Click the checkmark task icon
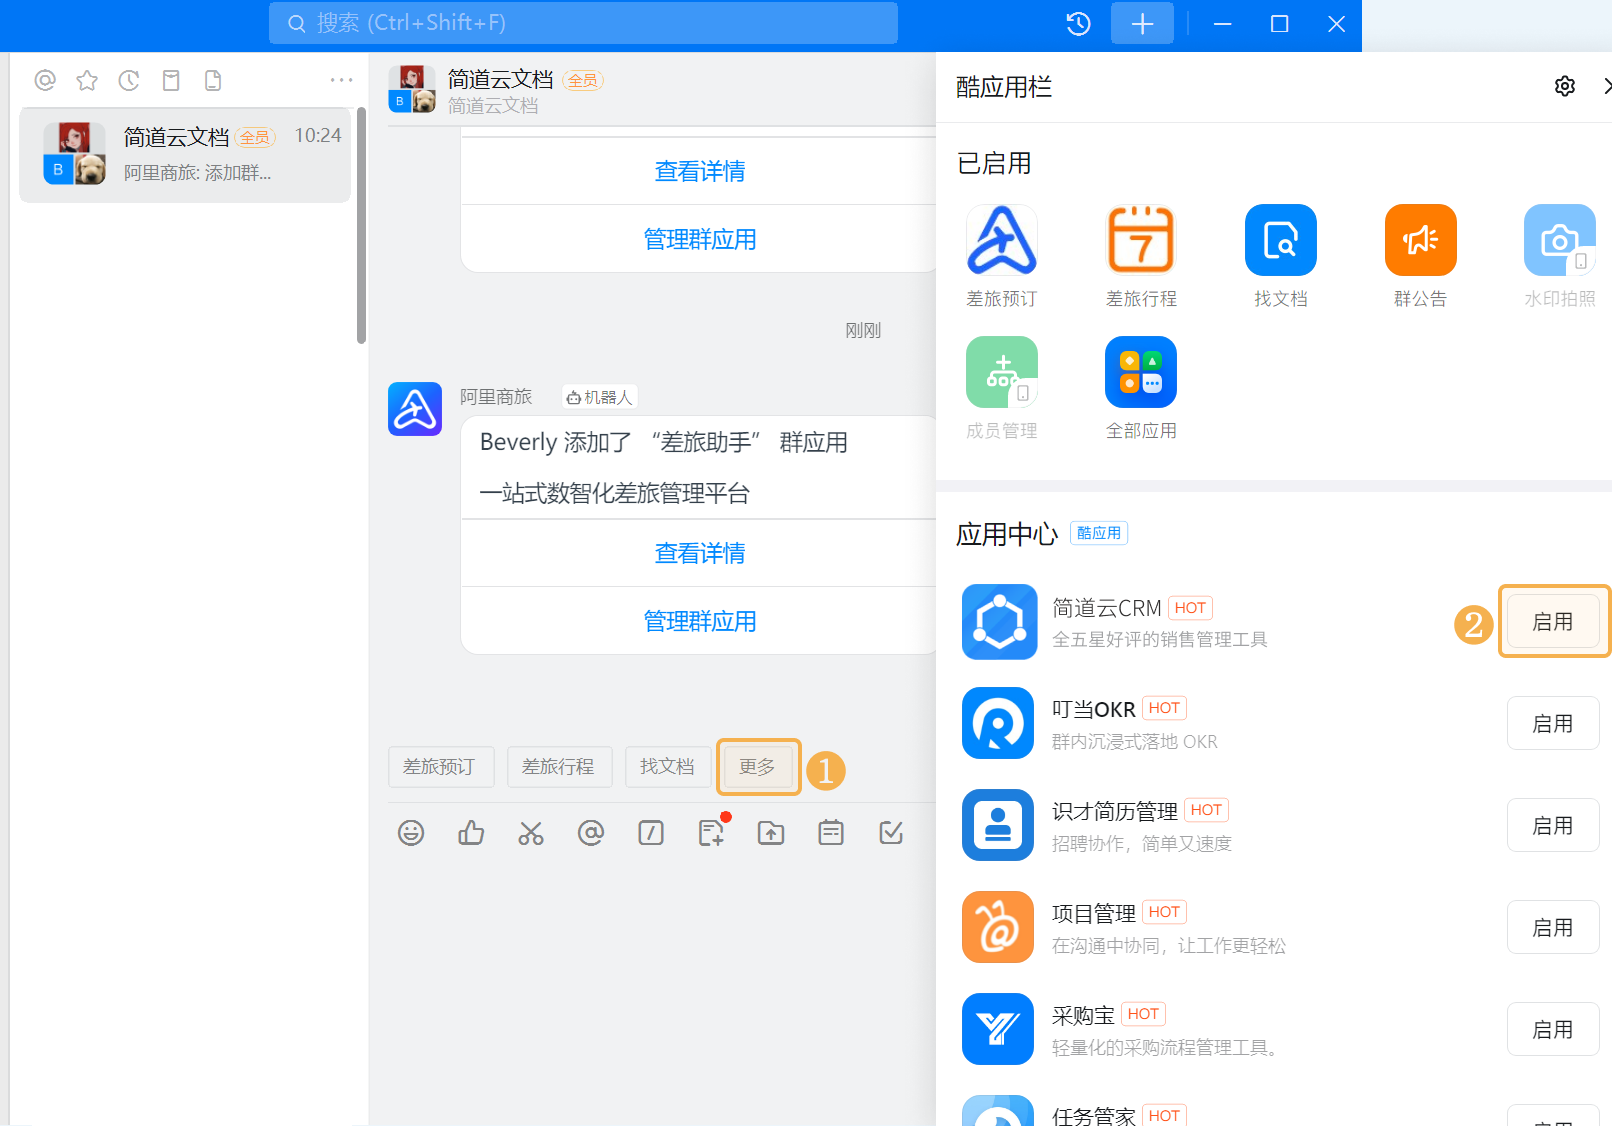This screenshot has height=1126, width=1612. [891, 833]
